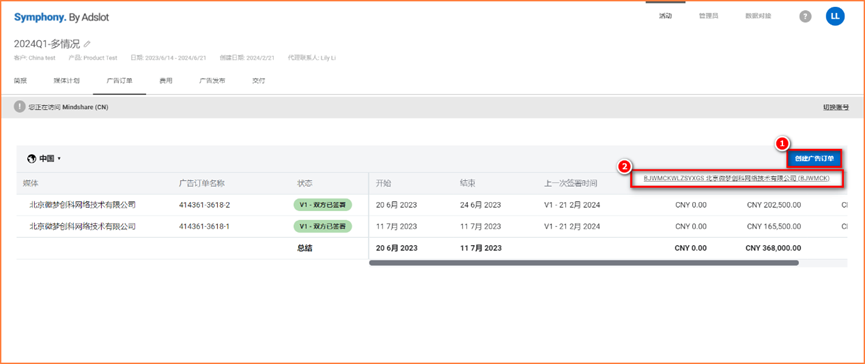The height and width of the screenshot is (364, 865).
Task: Click CNY 0.00 in the 总结 row
Action: click(690, 248)
